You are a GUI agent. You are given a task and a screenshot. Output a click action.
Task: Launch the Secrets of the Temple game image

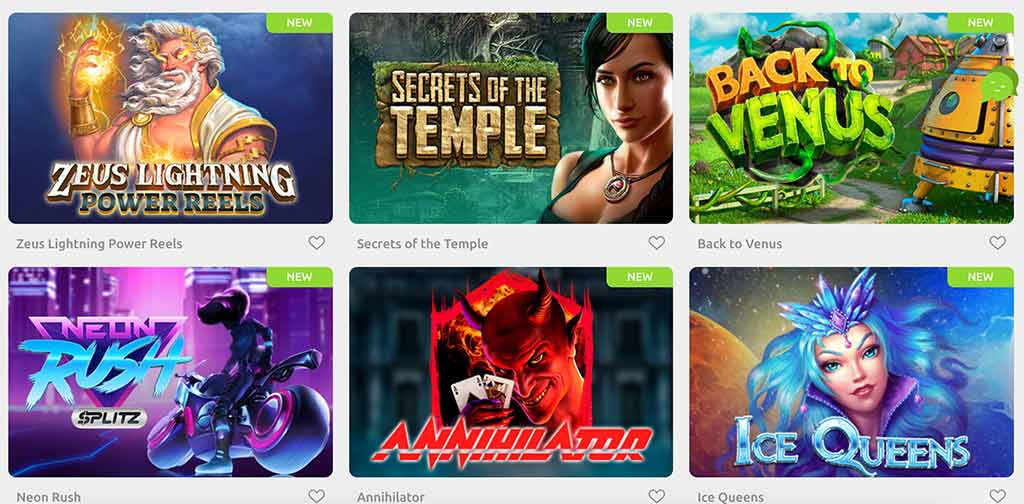(511, 118)
